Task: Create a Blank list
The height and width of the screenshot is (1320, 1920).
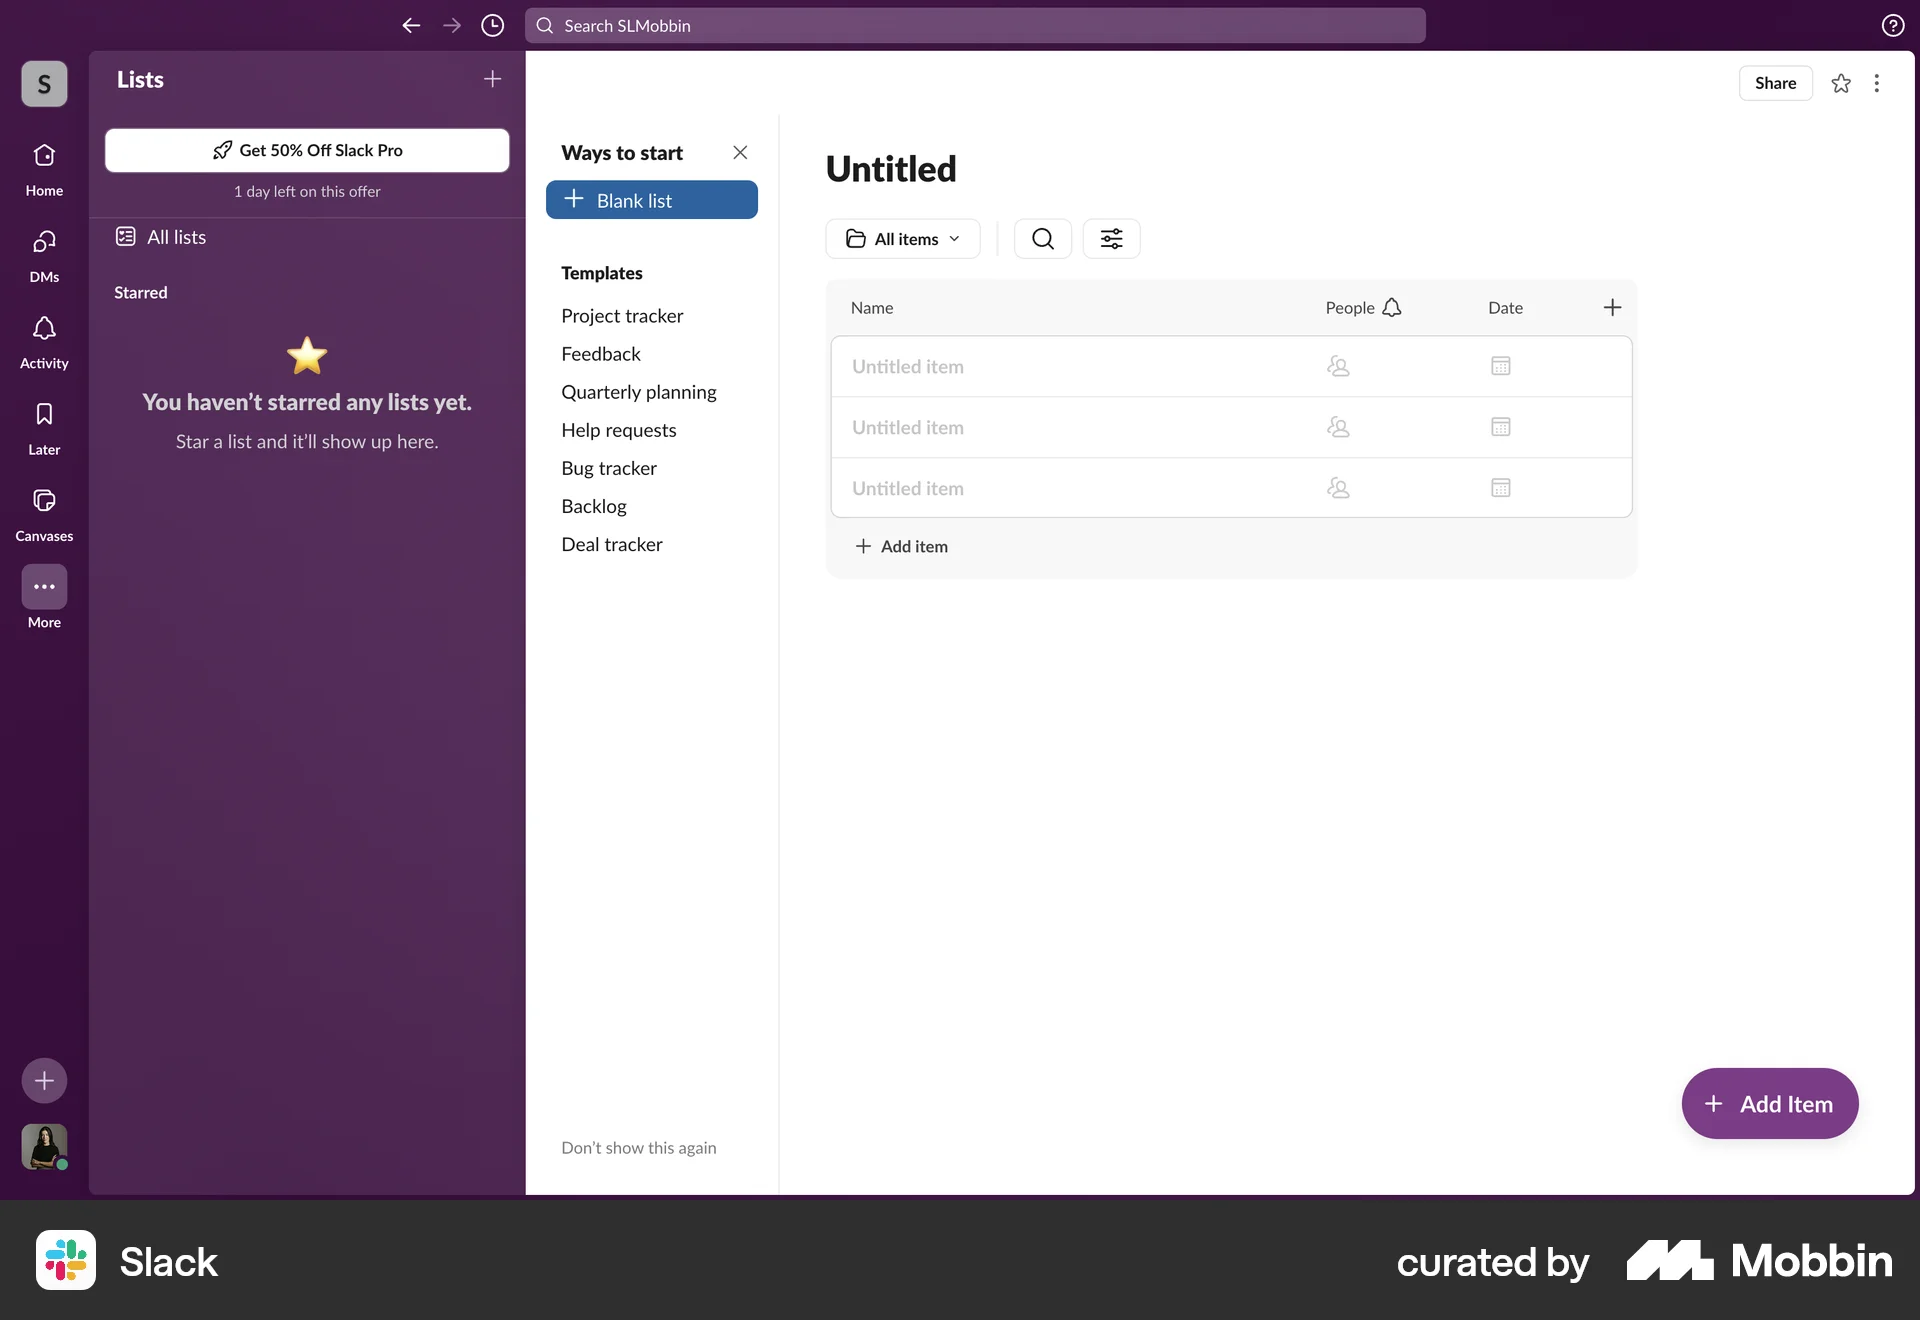Action: pos(651,200)
